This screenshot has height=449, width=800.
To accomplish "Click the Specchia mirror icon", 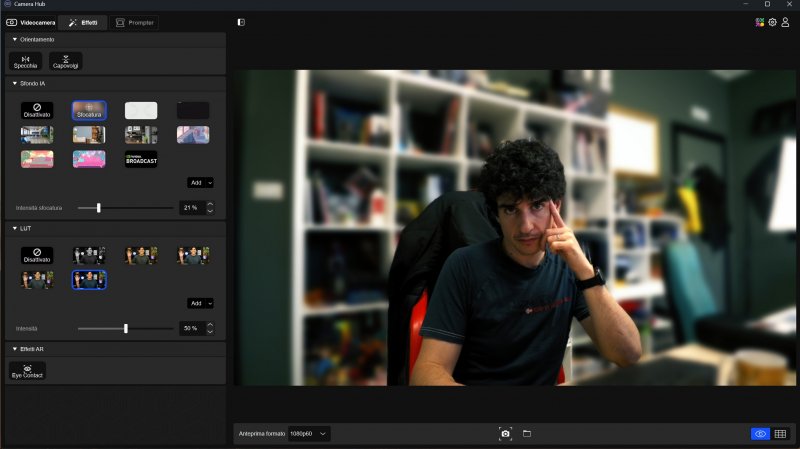I will [25, 61].
